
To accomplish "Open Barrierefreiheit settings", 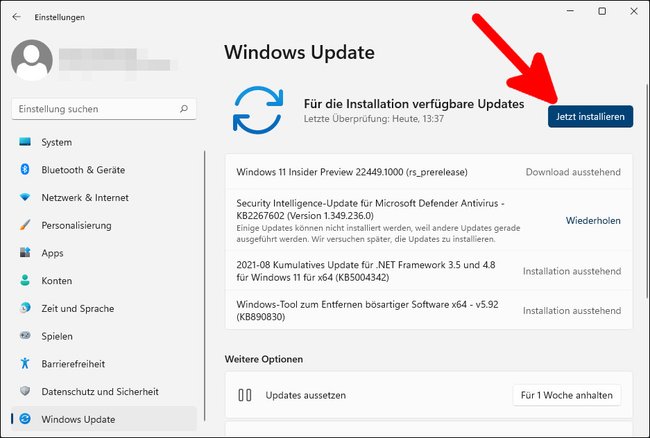I will 104,364.
